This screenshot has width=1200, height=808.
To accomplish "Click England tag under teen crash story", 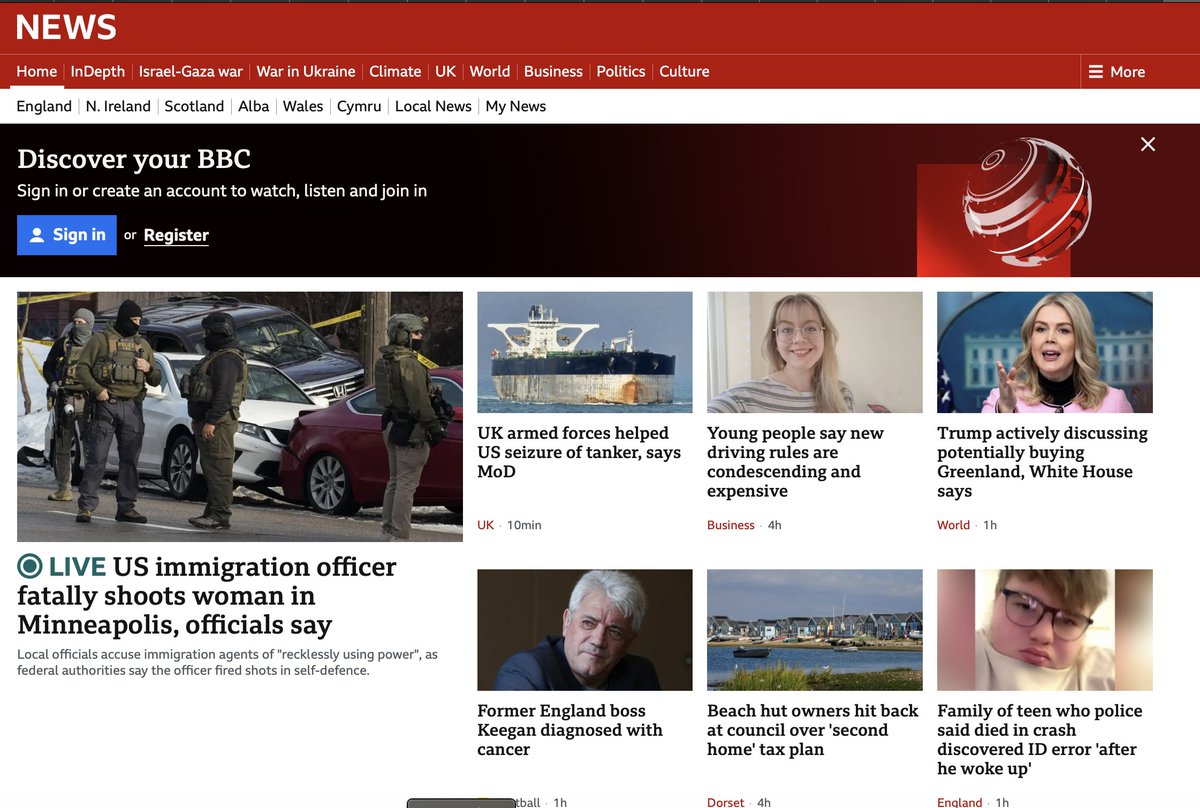I will pyautogui.click(x=960, y=802).
